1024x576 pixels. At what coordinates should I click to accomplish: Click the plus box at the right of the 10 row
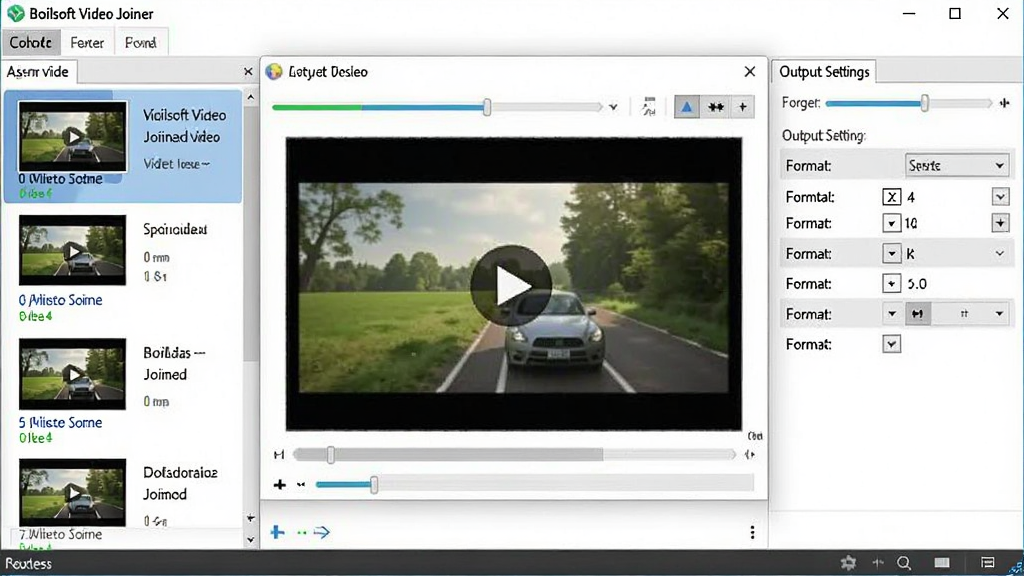(x=1000, y=223)
